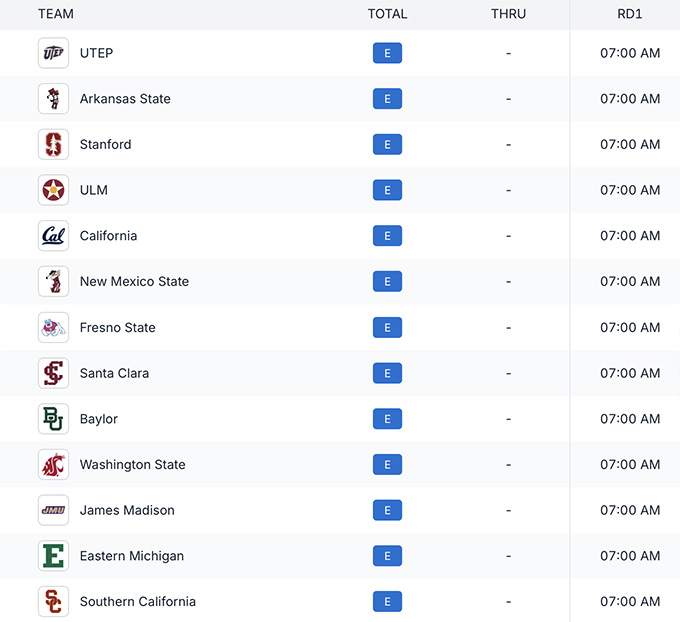
Task: Click the Southern California team name
Action: point(138,602)
